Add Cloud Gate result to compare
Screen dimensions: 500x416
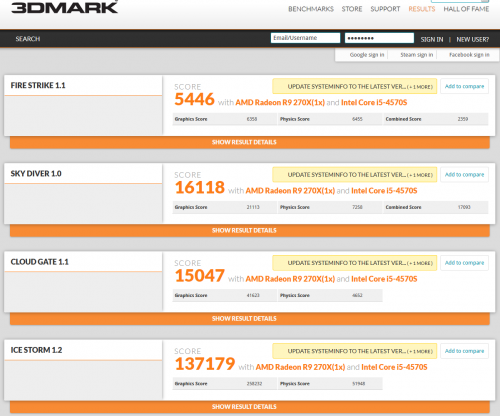coord(464,263)
